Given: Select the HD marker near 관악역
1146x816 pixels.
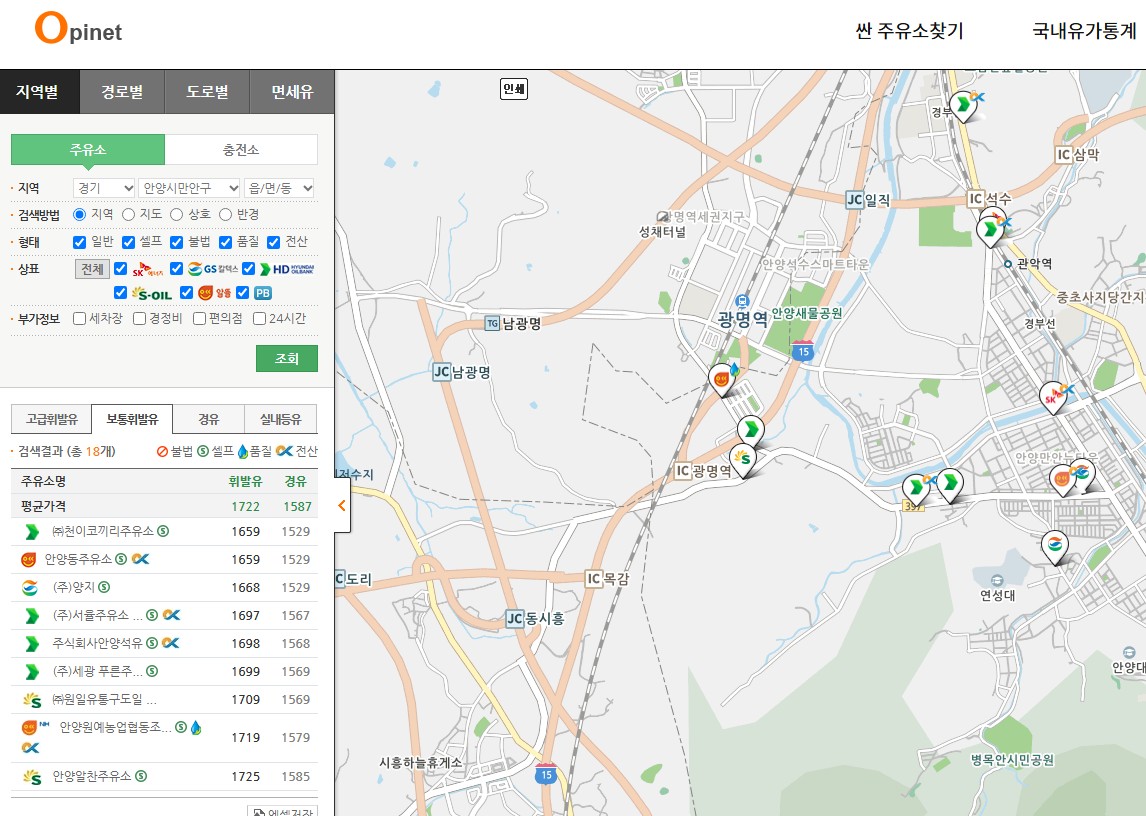Looking at the screenshot, I should pos(990,230).
